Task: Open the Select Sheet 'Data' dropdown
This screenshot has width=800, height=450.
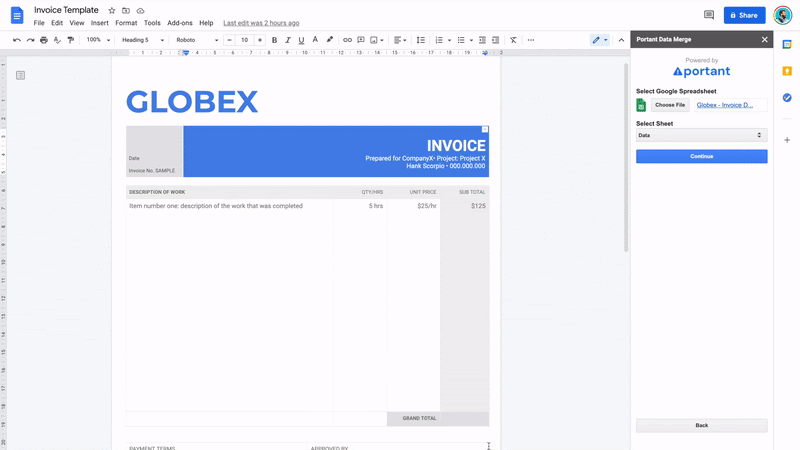Action: pos(702,135)
